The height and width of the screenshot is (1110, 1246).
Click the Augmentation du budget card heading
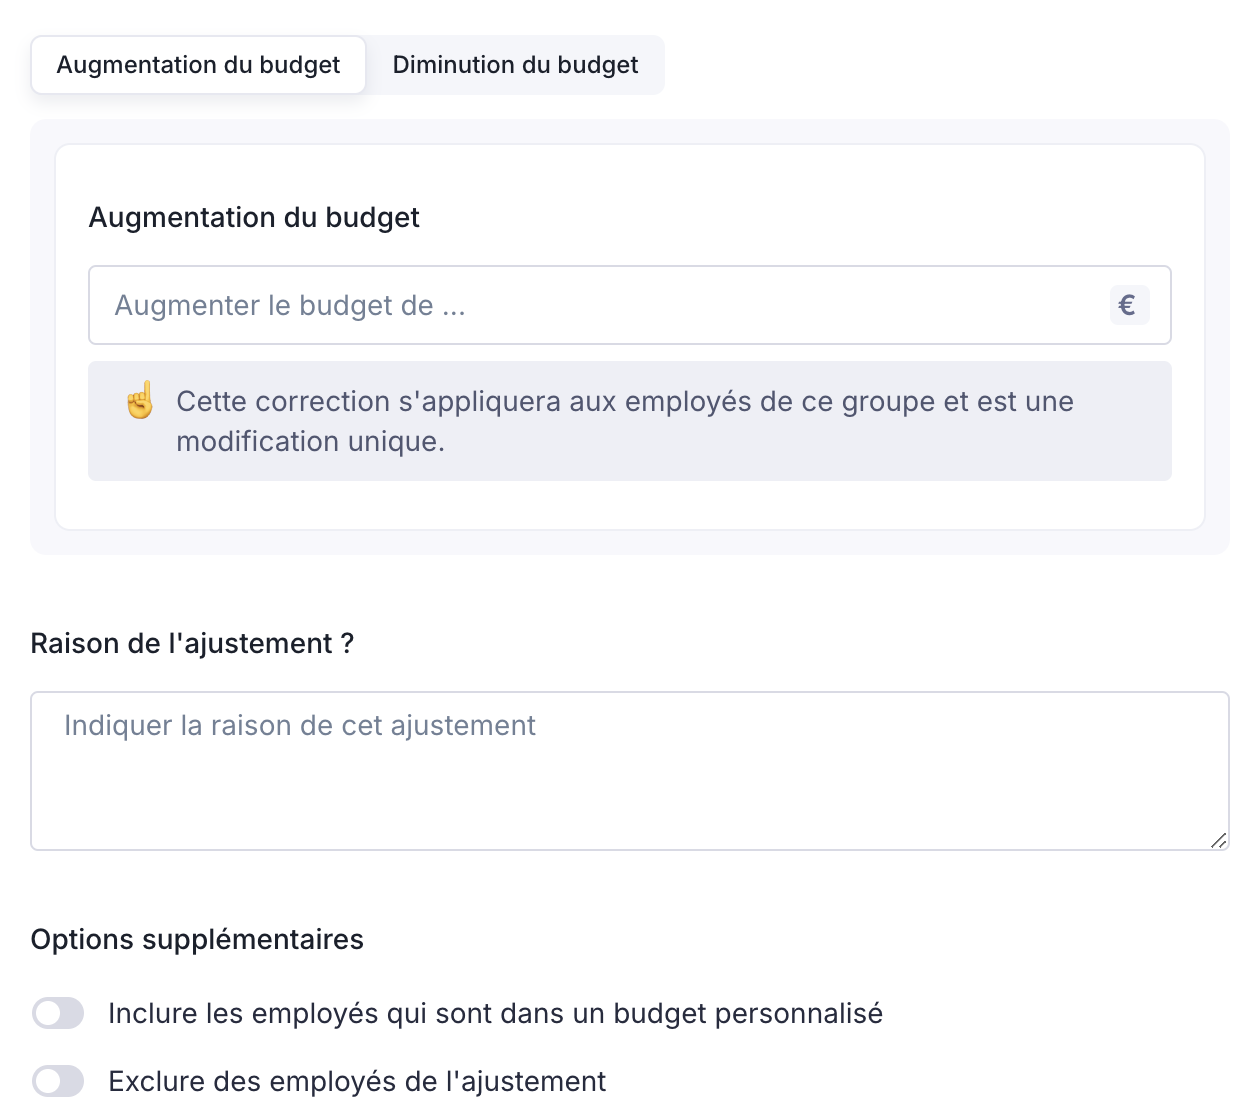[x=254, y=217]
